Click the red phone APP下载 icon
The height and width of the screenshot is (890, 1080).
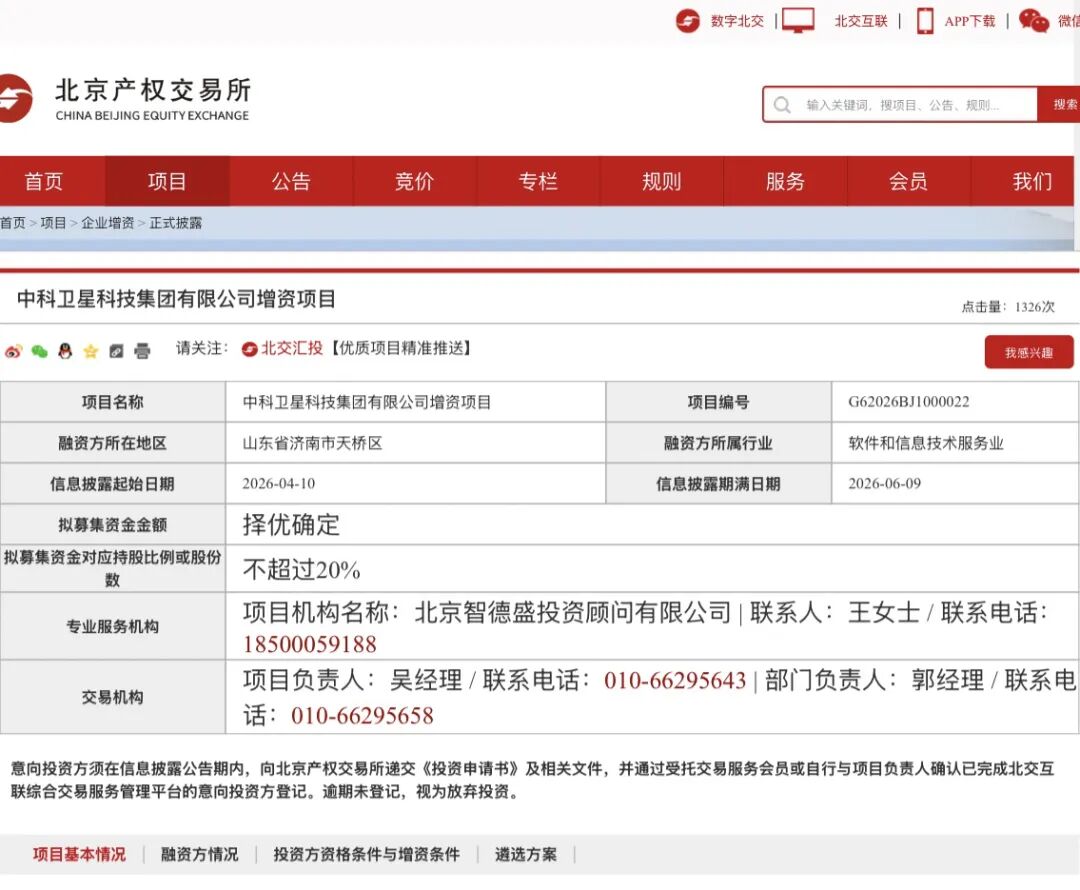point(925,21)
